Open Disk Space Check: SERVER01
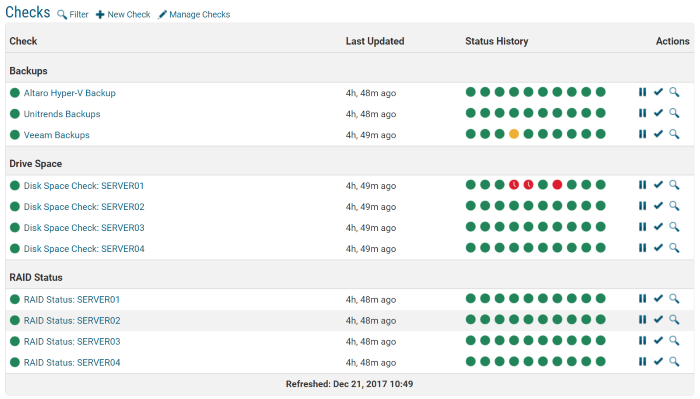 pyautogui.click(x=84, y=186)
